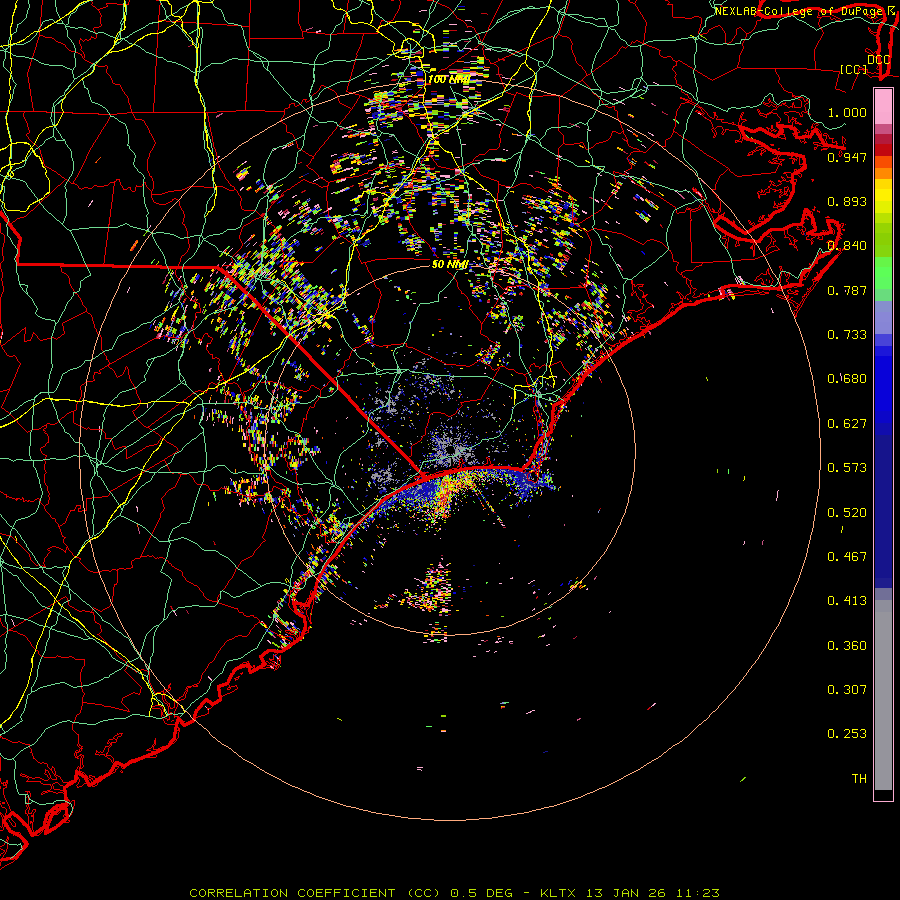Select the 0.573 scale value
The image size is (900, 900).
tap(847, 468)
